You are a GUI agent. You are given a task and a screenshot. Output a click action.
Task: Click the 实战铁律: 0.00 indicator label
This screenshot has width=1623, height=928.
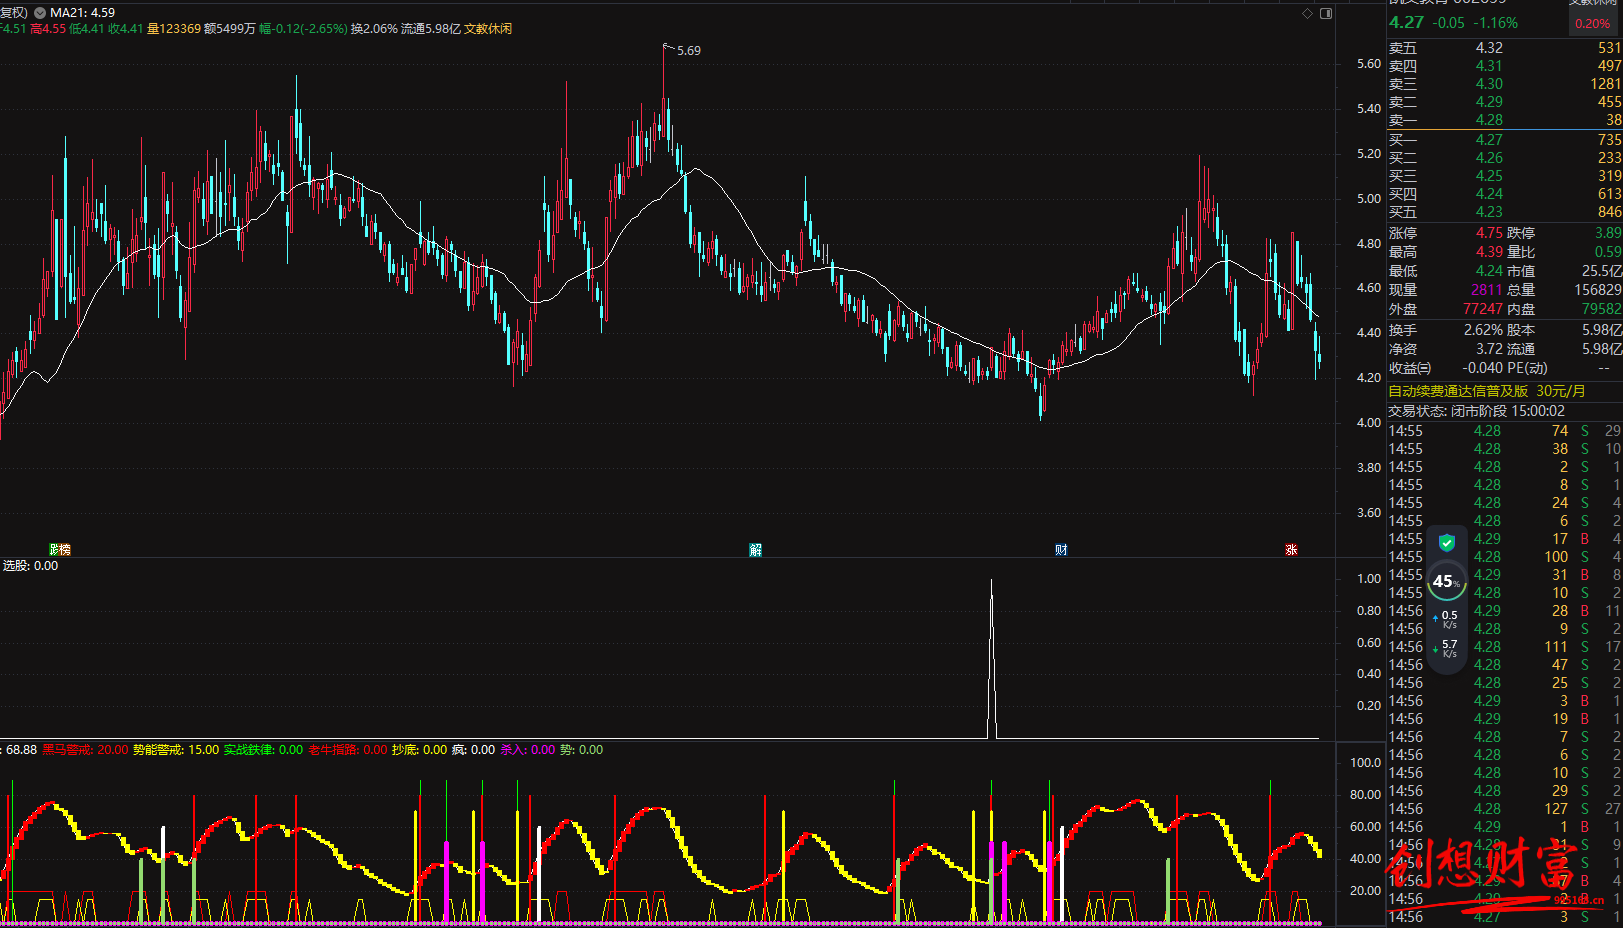[263, 750]
